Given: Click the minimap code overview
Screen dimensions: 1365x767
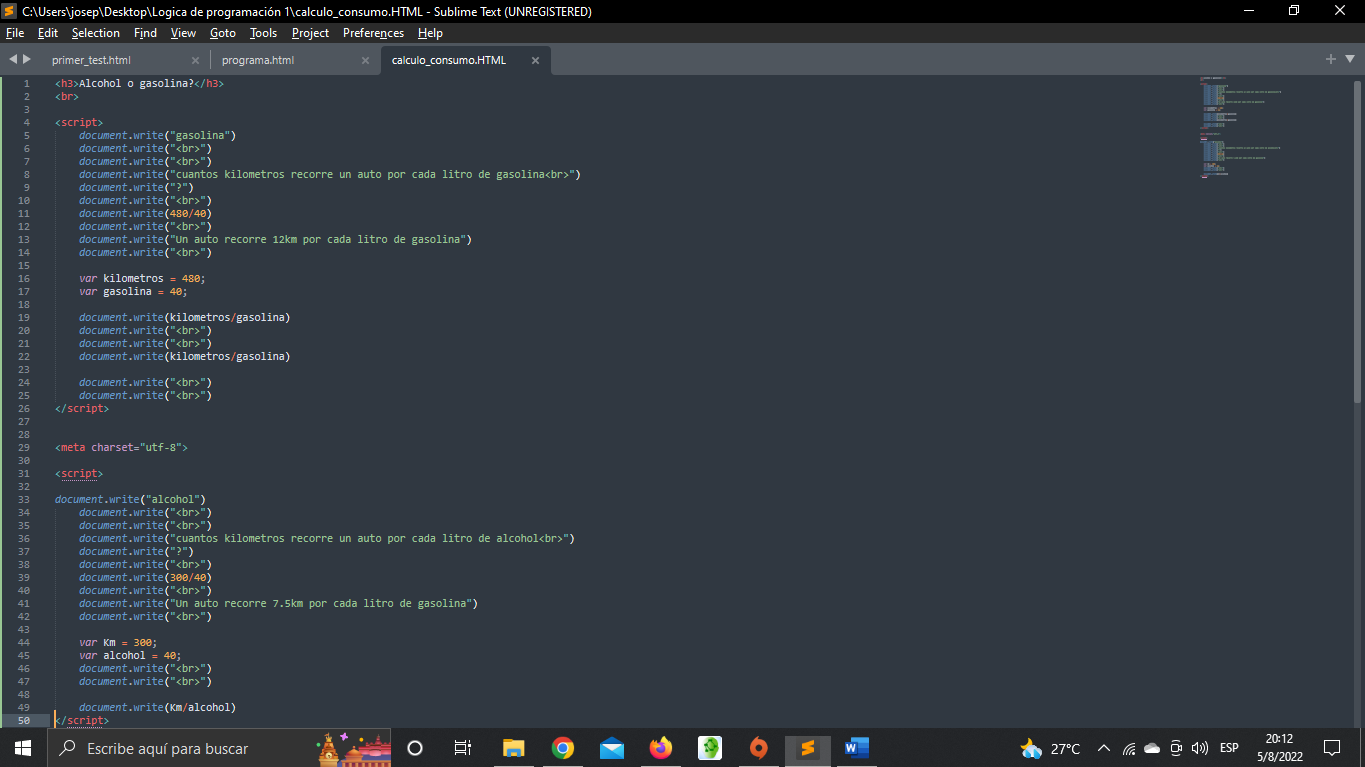Looking at the screenshot, I should pyautogui.click(x=1240, y=126).
